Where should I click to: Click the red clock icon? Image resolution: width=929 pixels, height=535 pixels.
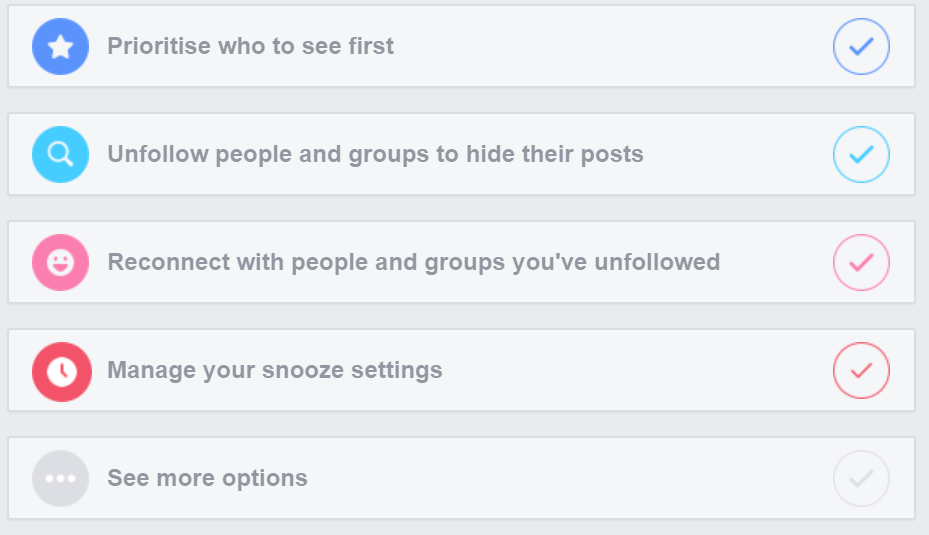coord(62,371)
